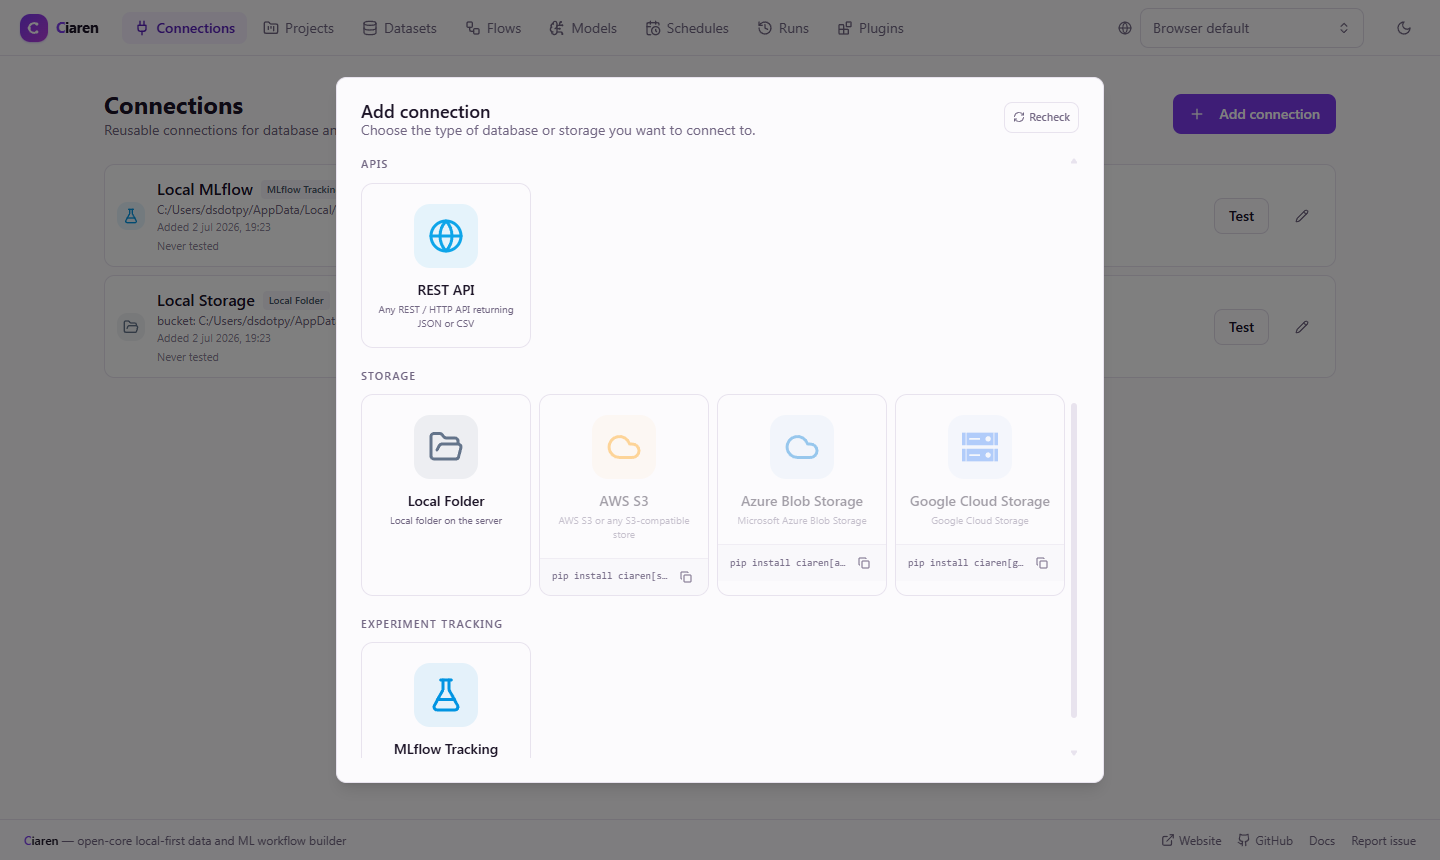Viewport: 1440px width, 860px height.
Task: Click the globe language icon
Action: tap(1125, 28)
